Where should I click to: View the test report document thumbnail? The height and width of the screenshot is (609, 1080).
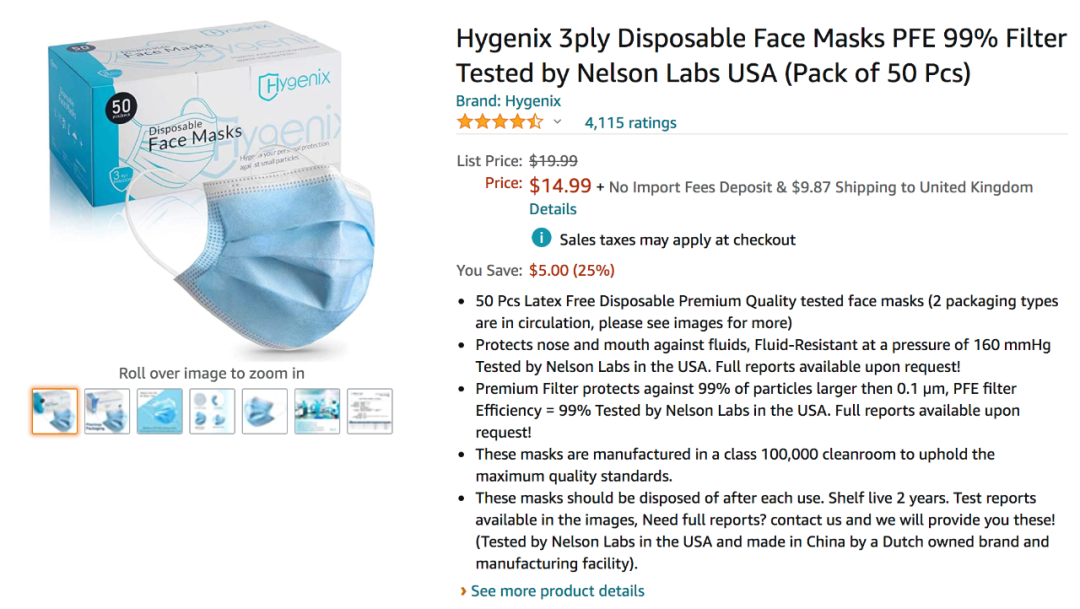[x=369, y=411]
